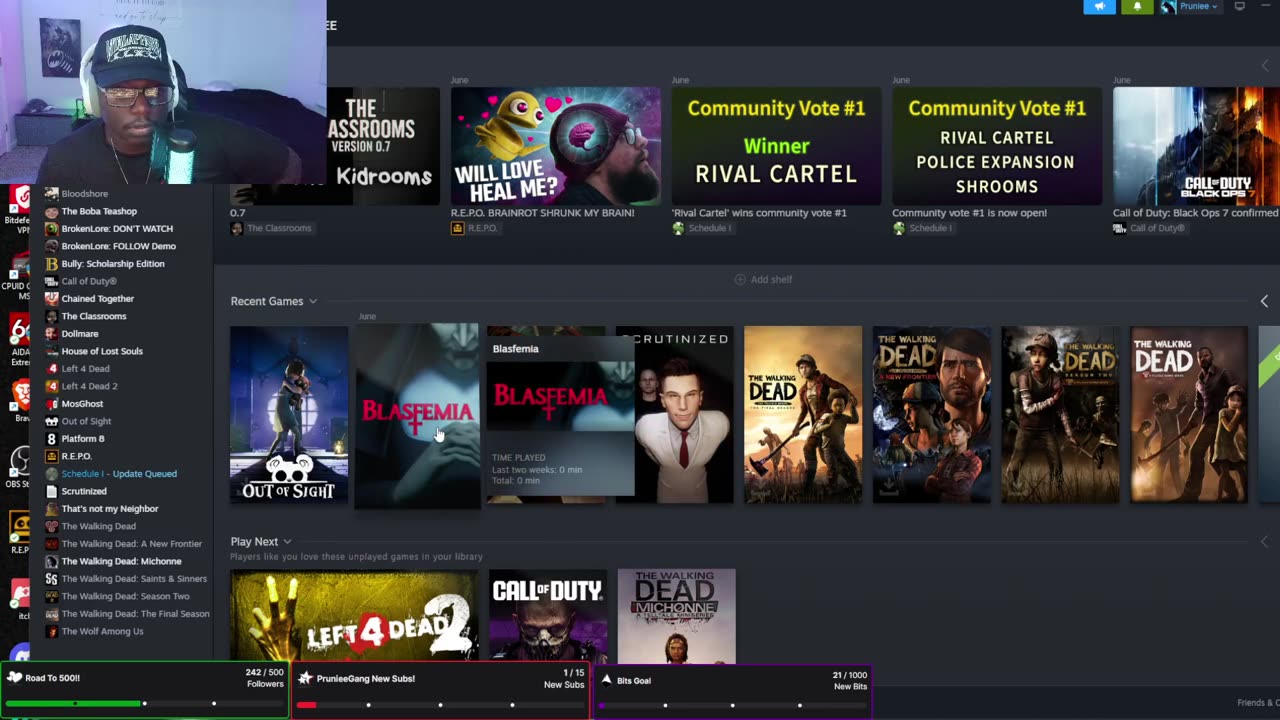
Task: Click The Classrooms source link under news
Action: (x=279, y=228)
